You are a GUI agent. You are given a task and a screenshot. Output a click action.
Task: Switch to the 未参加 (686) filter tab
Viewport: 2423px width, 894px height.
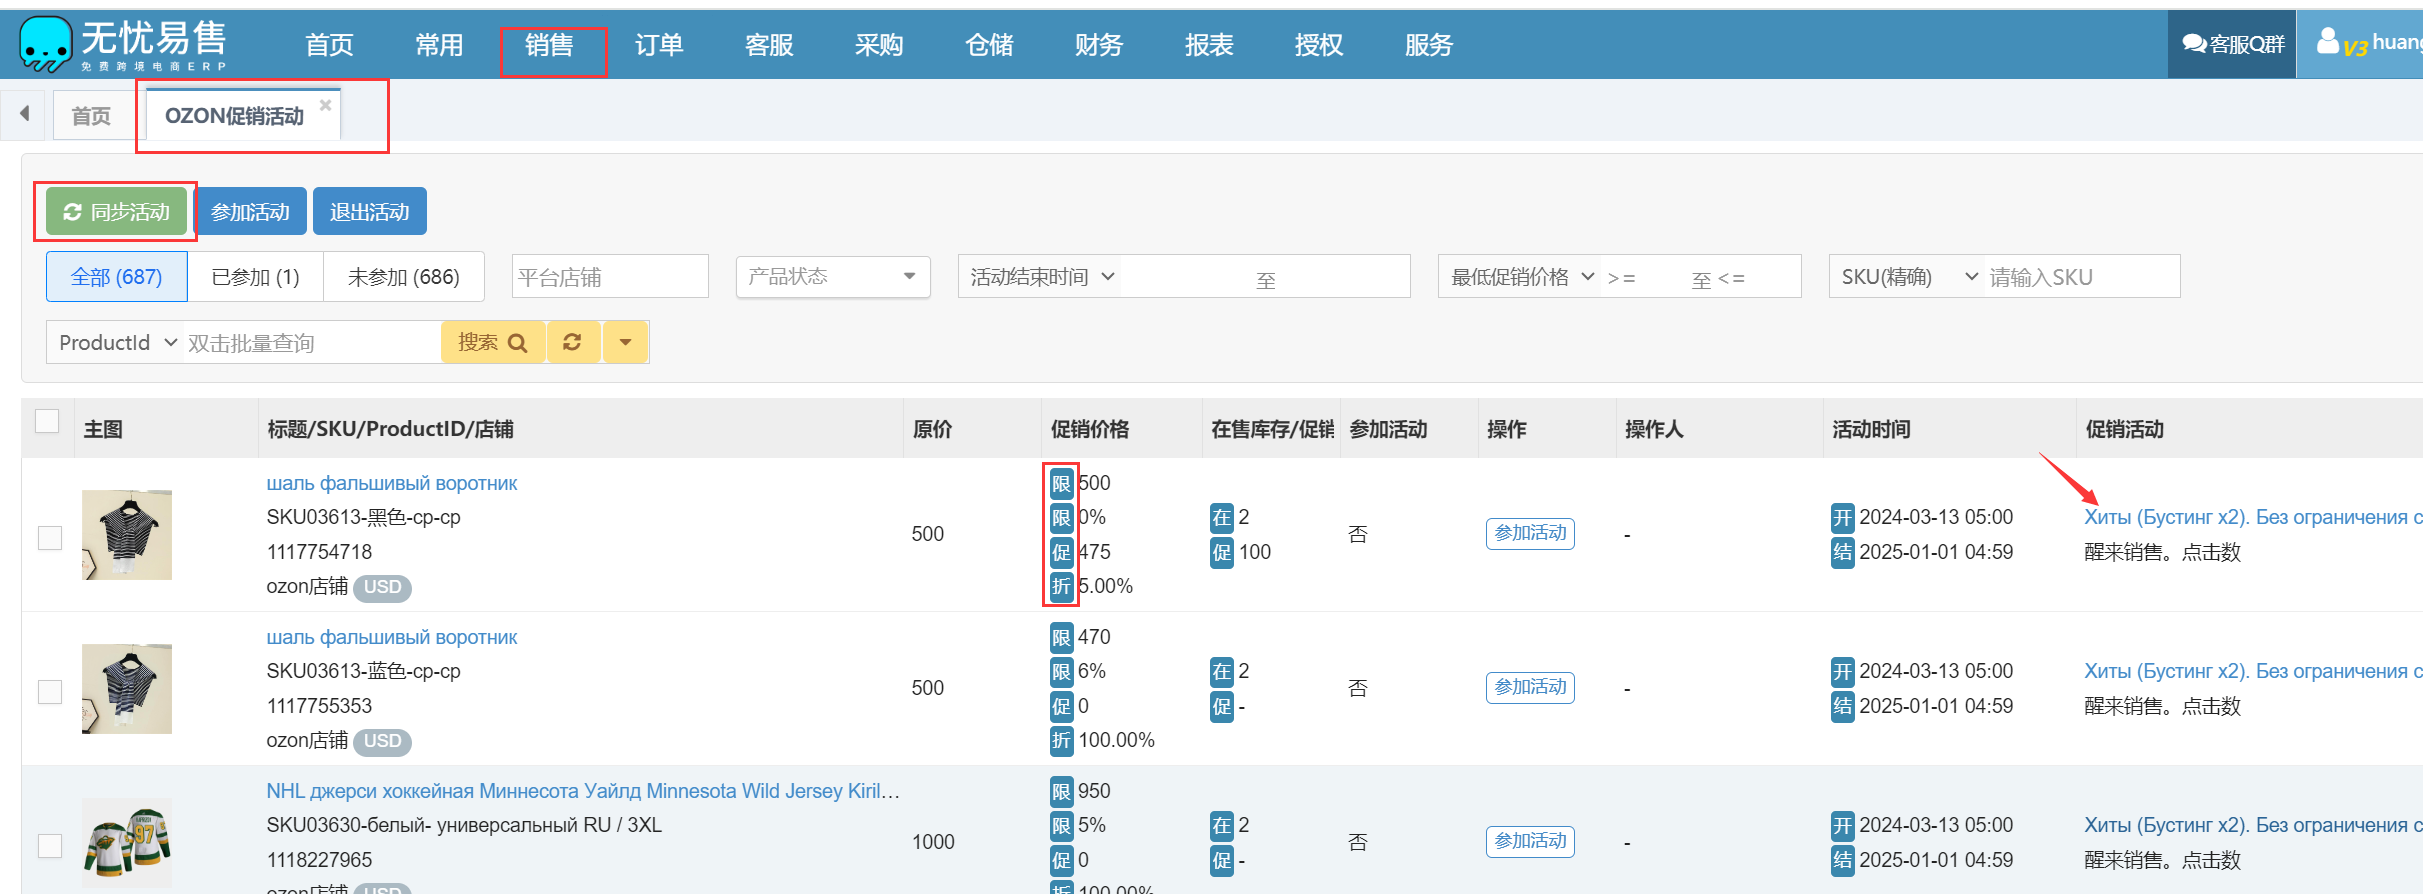click(x=403, y=277)
